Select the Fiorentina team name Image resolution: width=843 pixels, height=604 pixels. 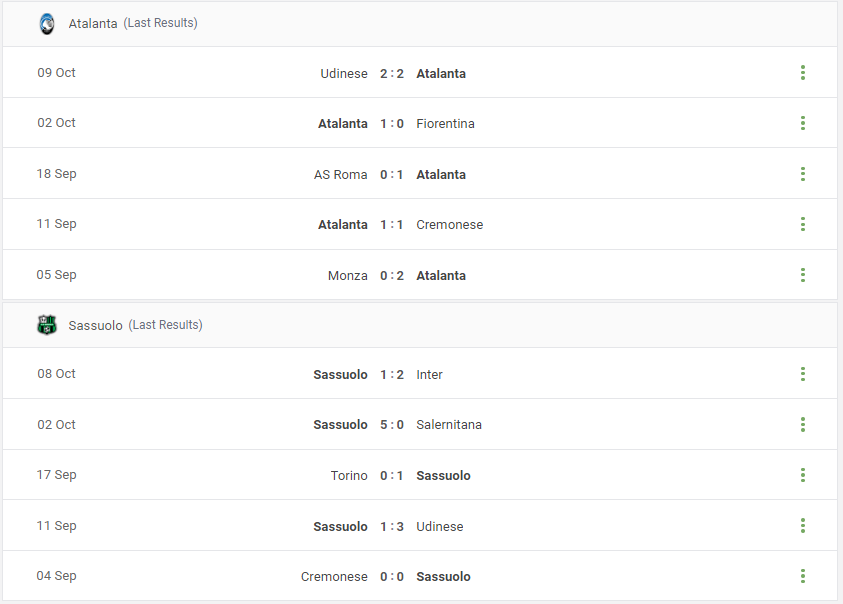(x=445, y=124)
